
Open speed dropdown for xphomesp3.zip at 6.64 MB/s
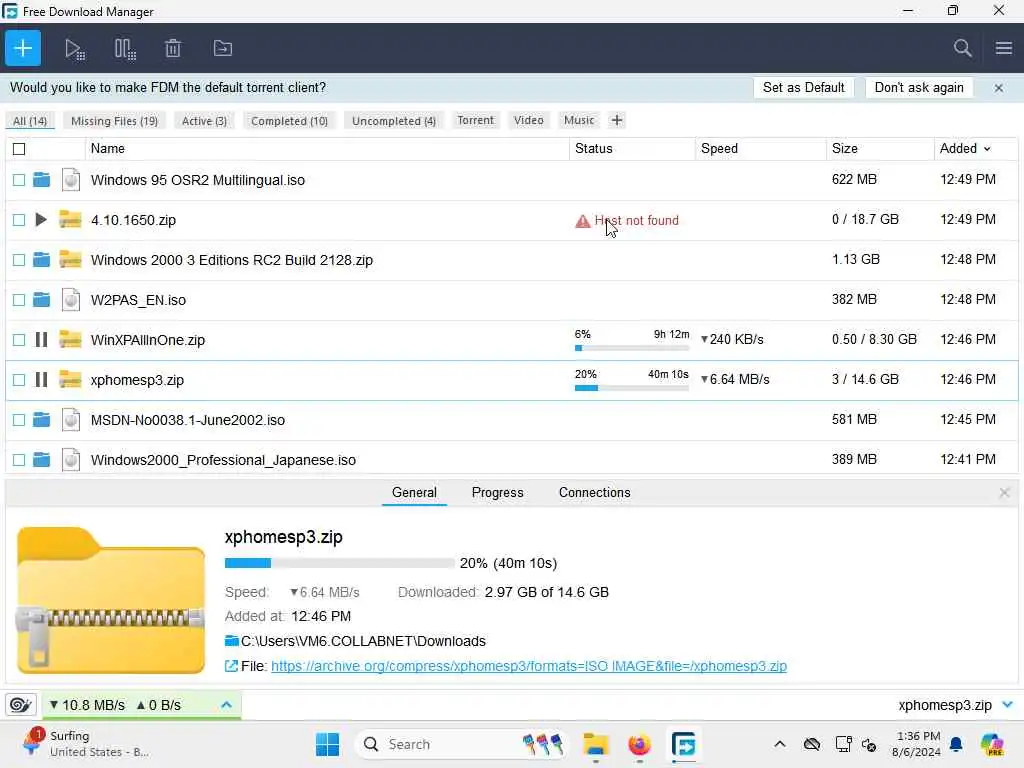pyautogui.click(x=704, y=379)
